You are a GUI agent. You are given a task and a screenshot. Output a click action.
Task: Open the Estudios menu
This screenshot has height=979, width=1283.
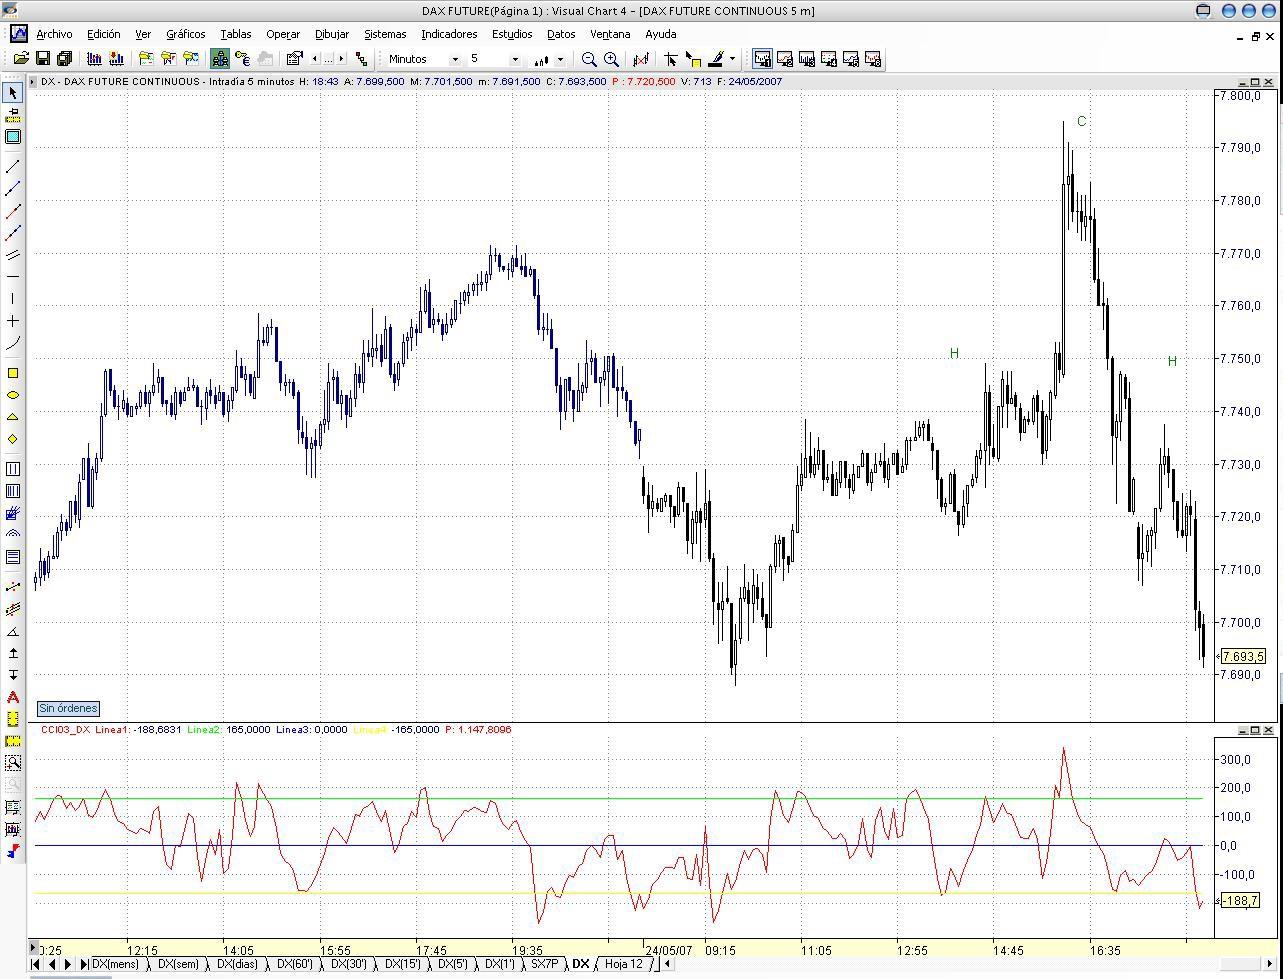tap(512, 34)
